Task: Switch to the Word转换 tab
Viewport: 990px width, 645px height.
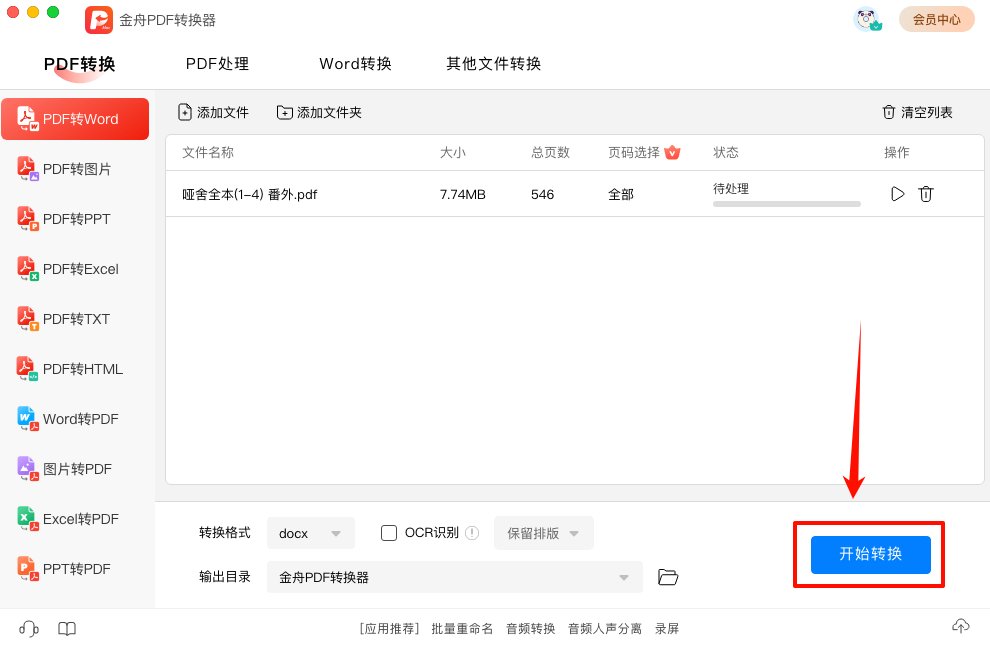Action: [355, 64]
